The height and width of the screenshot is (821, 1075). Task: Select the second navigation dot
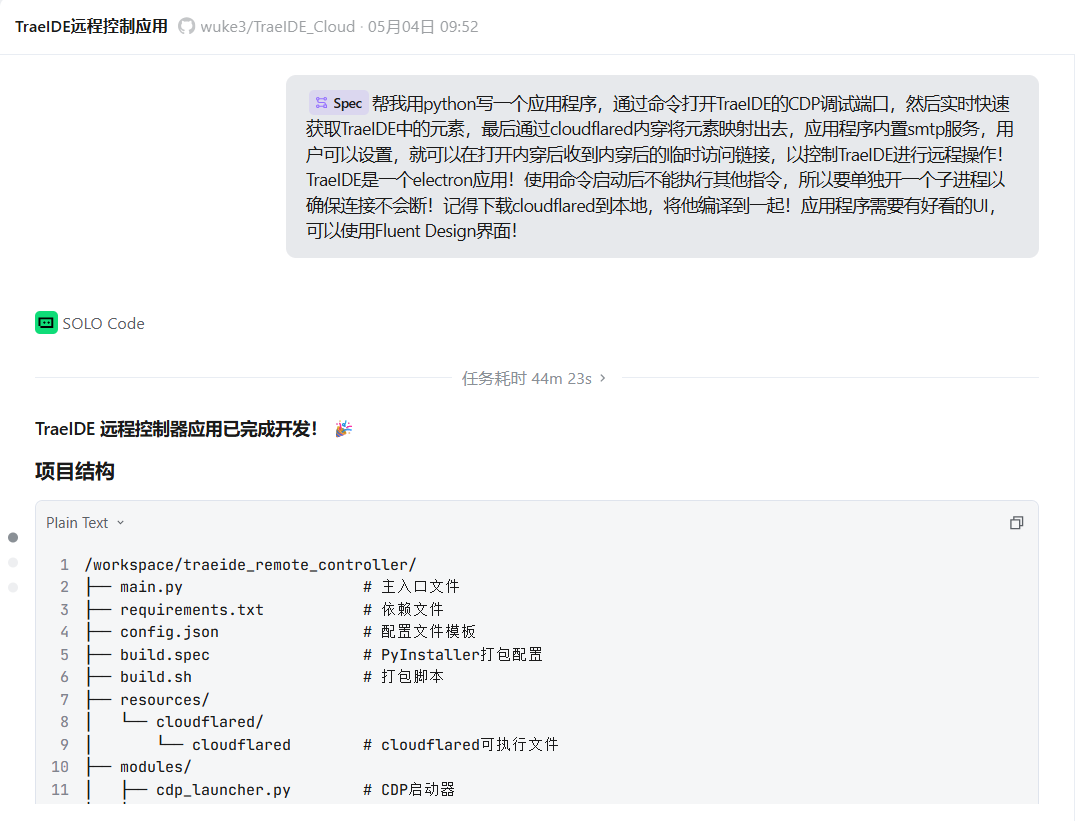click(12, 563)
